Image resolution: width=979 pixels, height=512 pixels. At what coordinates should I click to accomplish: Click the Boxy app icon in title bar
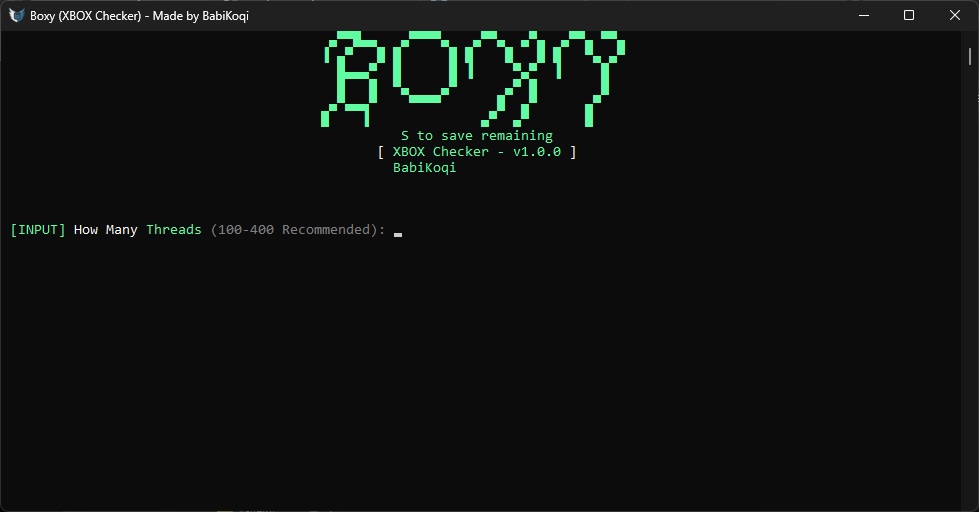click(16, 16)
